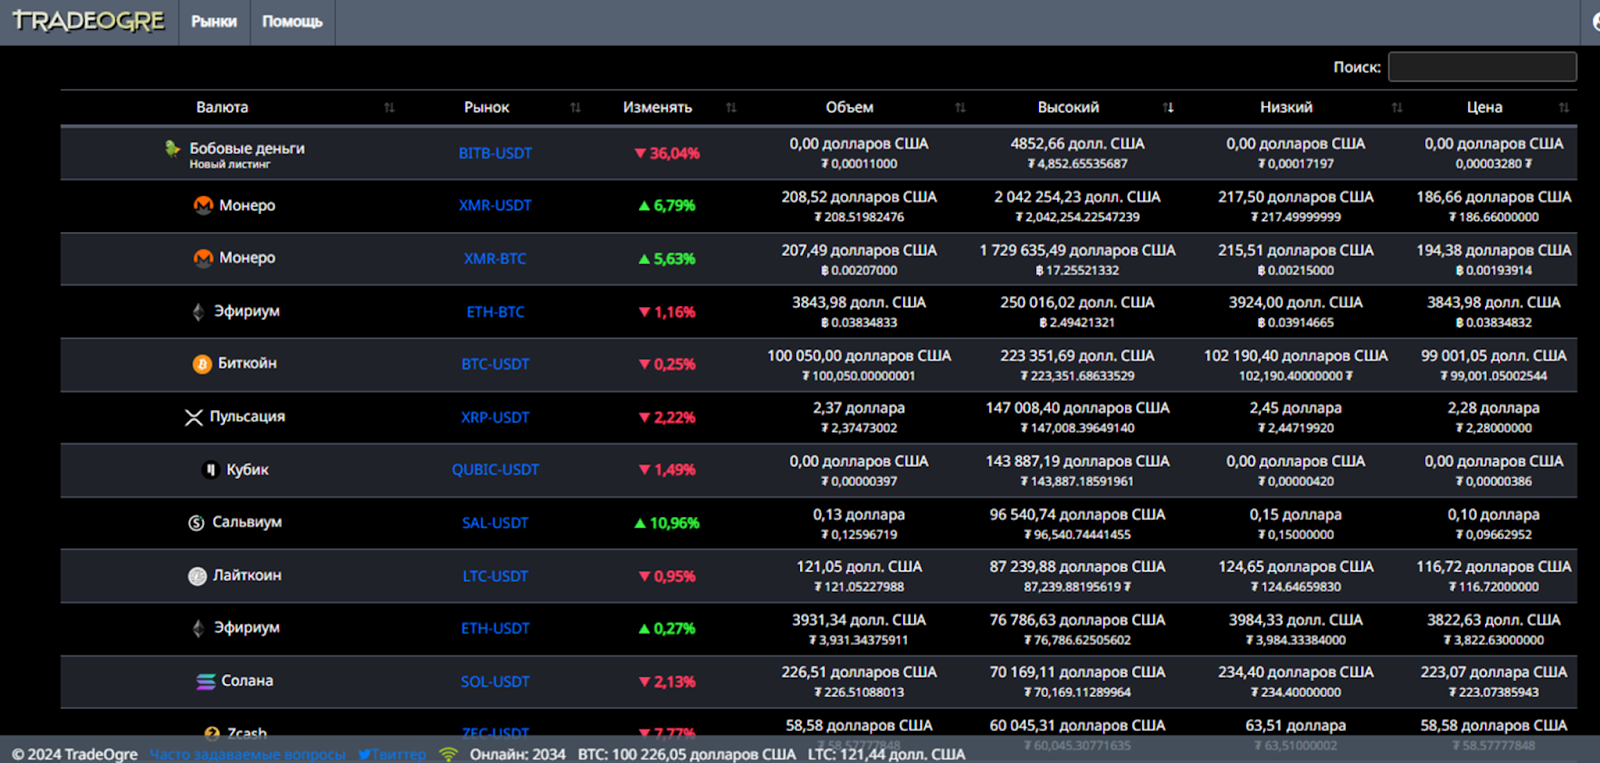Click the © 2024 TradeOgre footer text
Viewport: 1600px width, 763px height.
(x=75, y=754)
